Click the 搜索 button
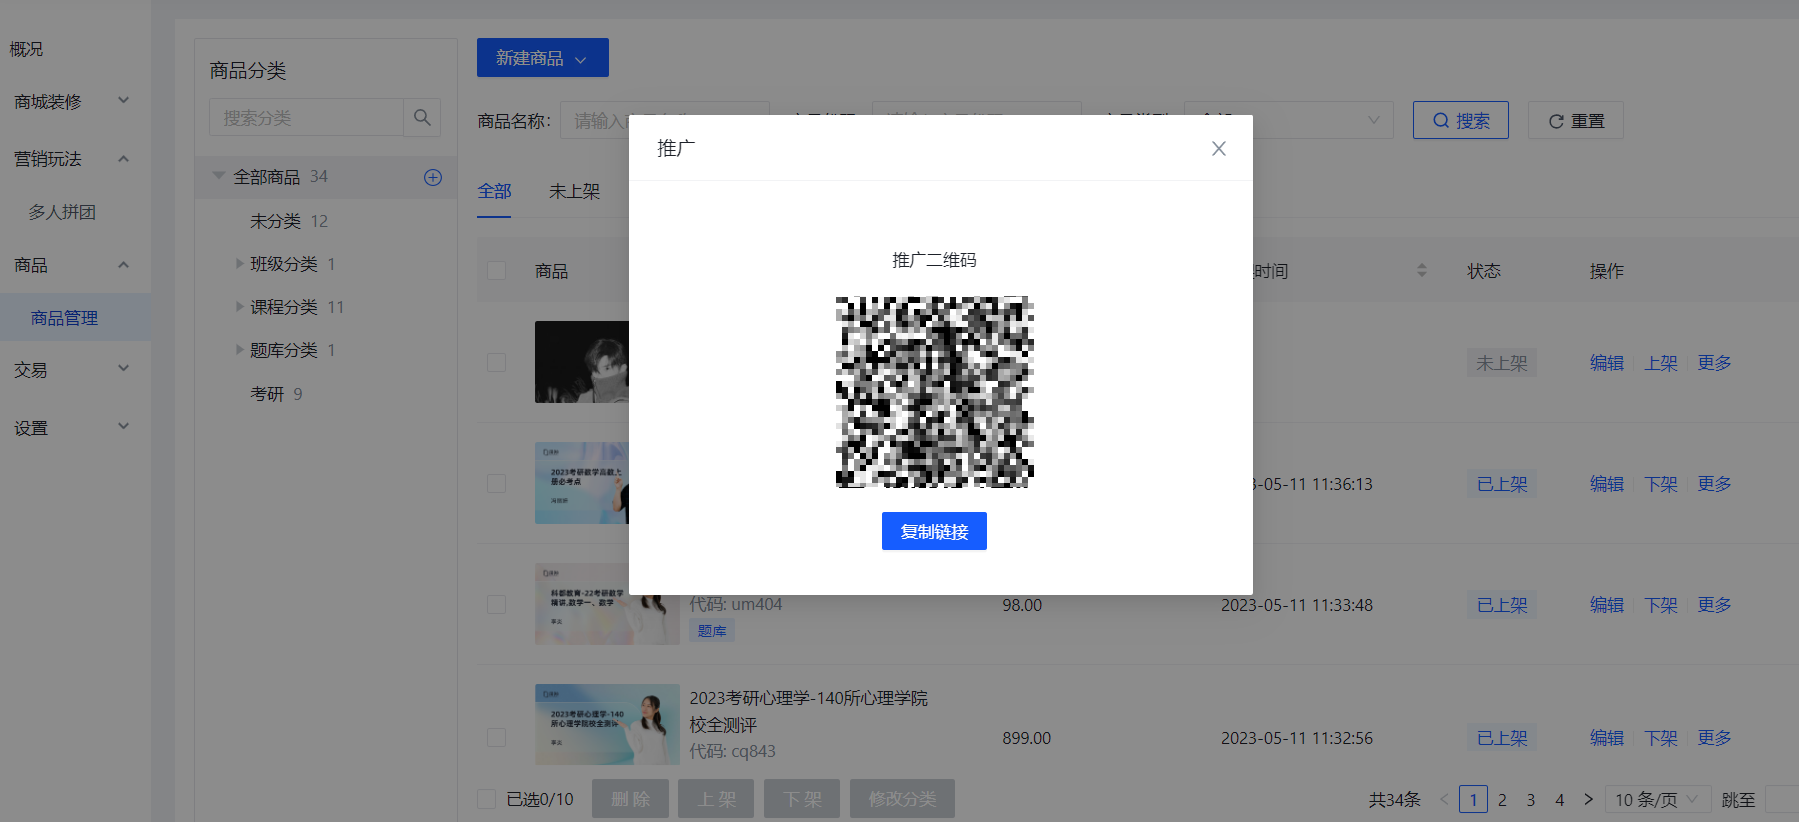The image size is (1799, 822). coord(1460,120)
